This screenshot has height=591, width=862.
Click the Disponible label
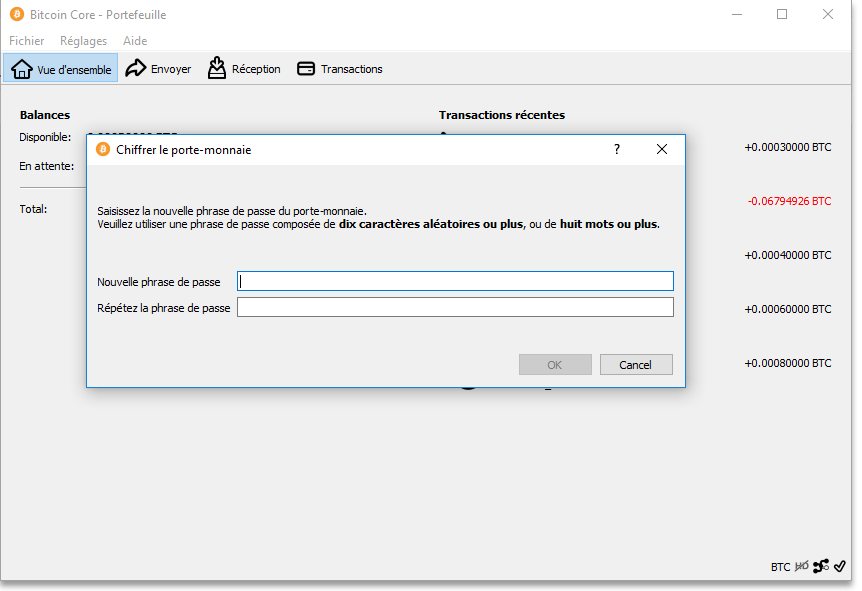pyautogui.click(x=45, y=137)
